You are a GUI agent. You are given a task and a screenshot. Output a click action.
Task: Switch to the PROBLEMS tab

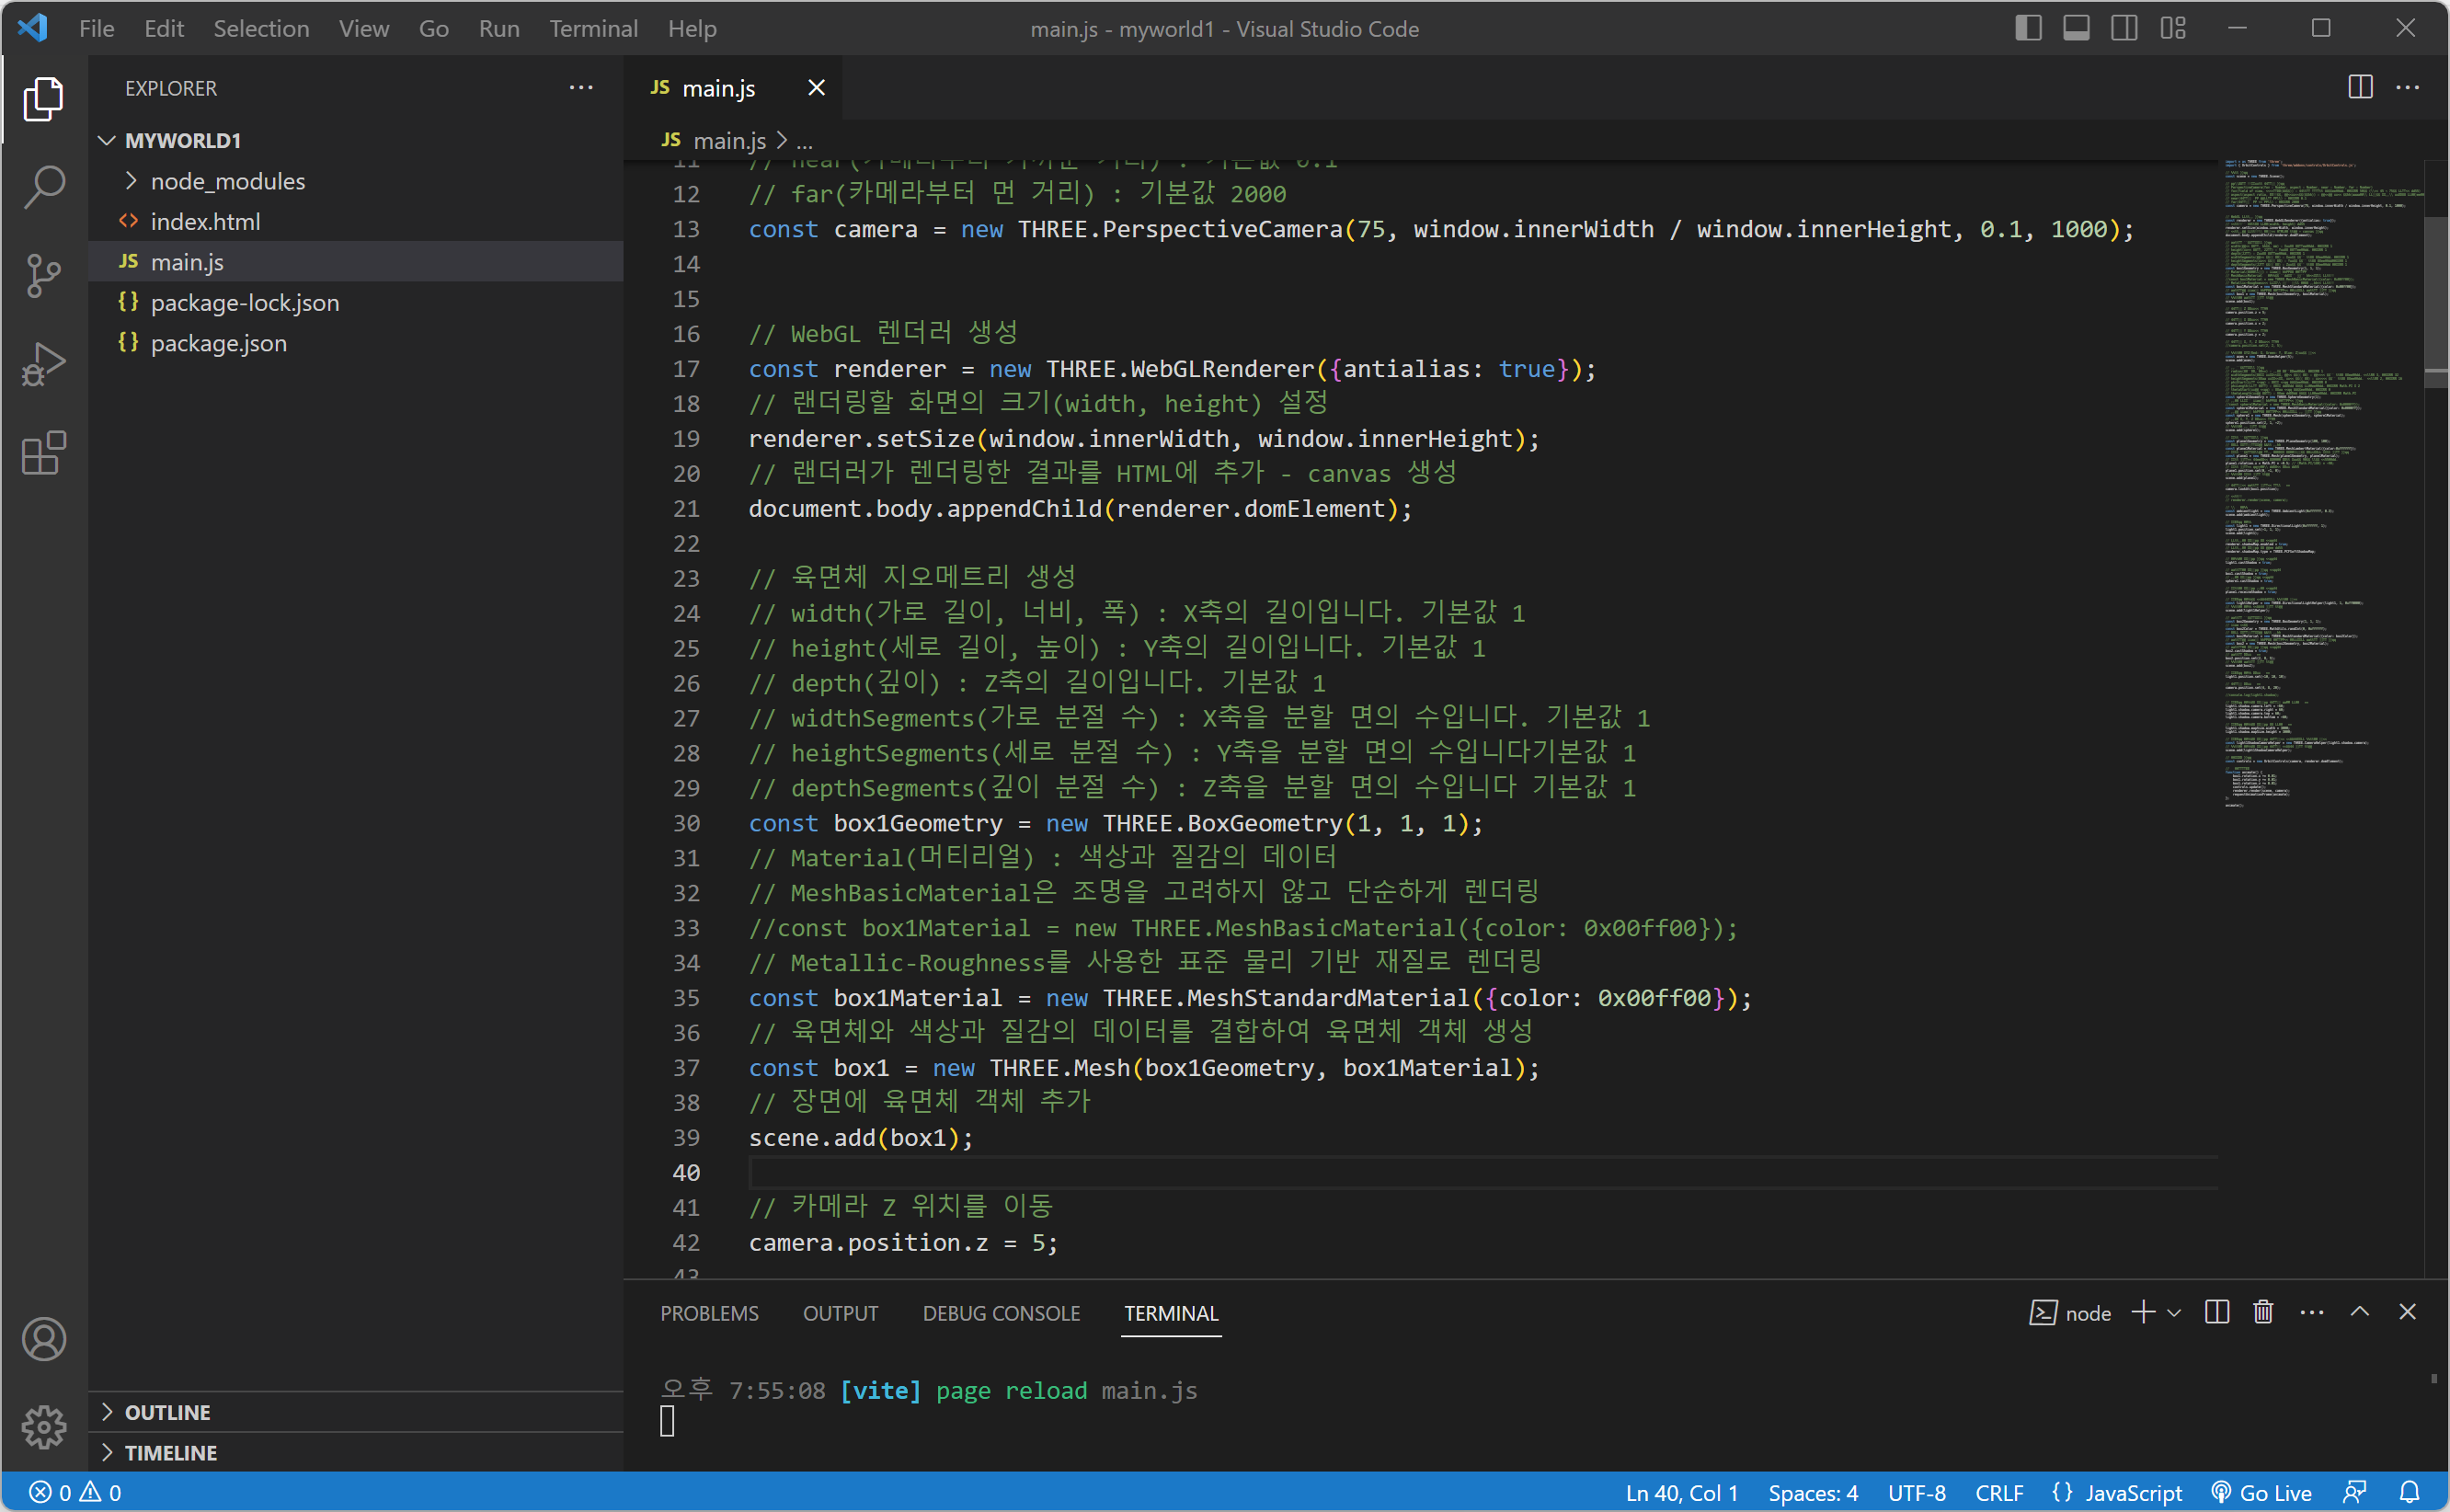(709, 1313)
